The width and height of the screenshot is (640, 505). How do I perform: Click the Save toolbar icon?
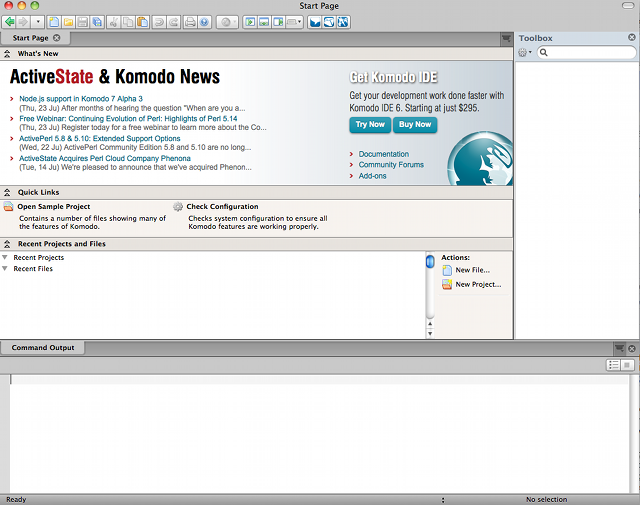[x=82, y=22]
